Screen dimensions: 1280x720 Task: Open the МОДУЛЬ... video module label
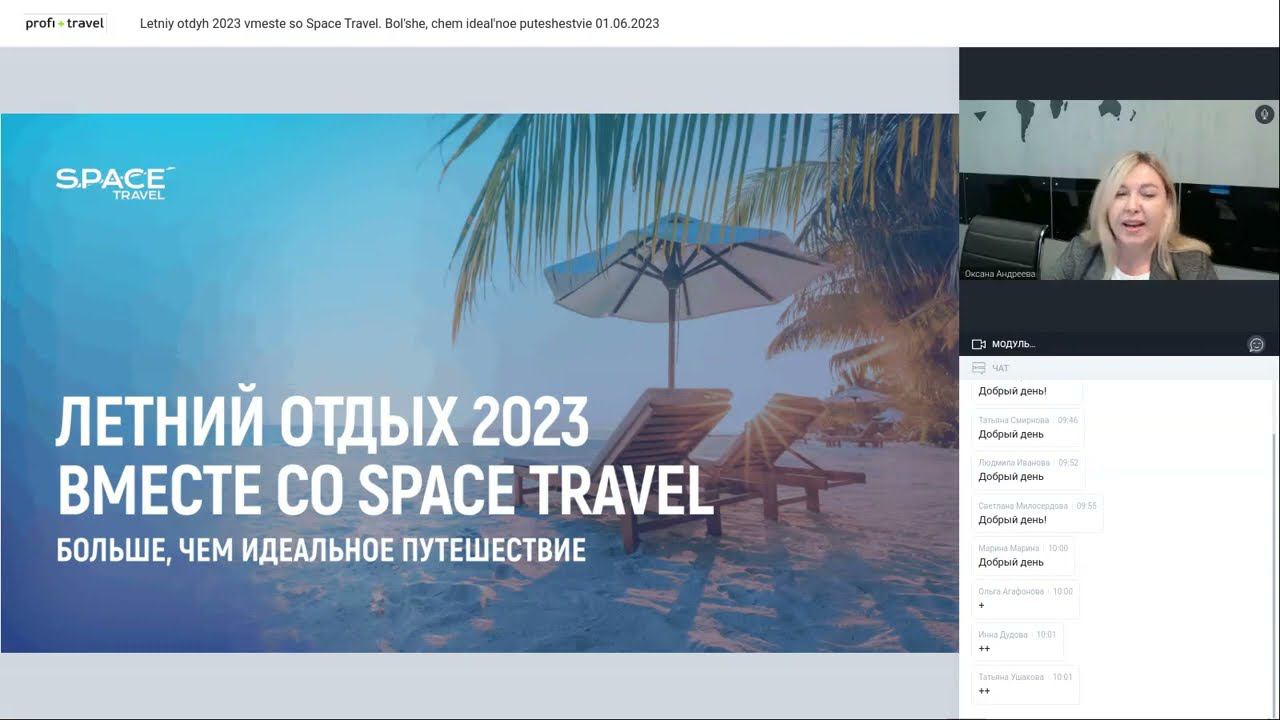click(x=1013, y=344)
